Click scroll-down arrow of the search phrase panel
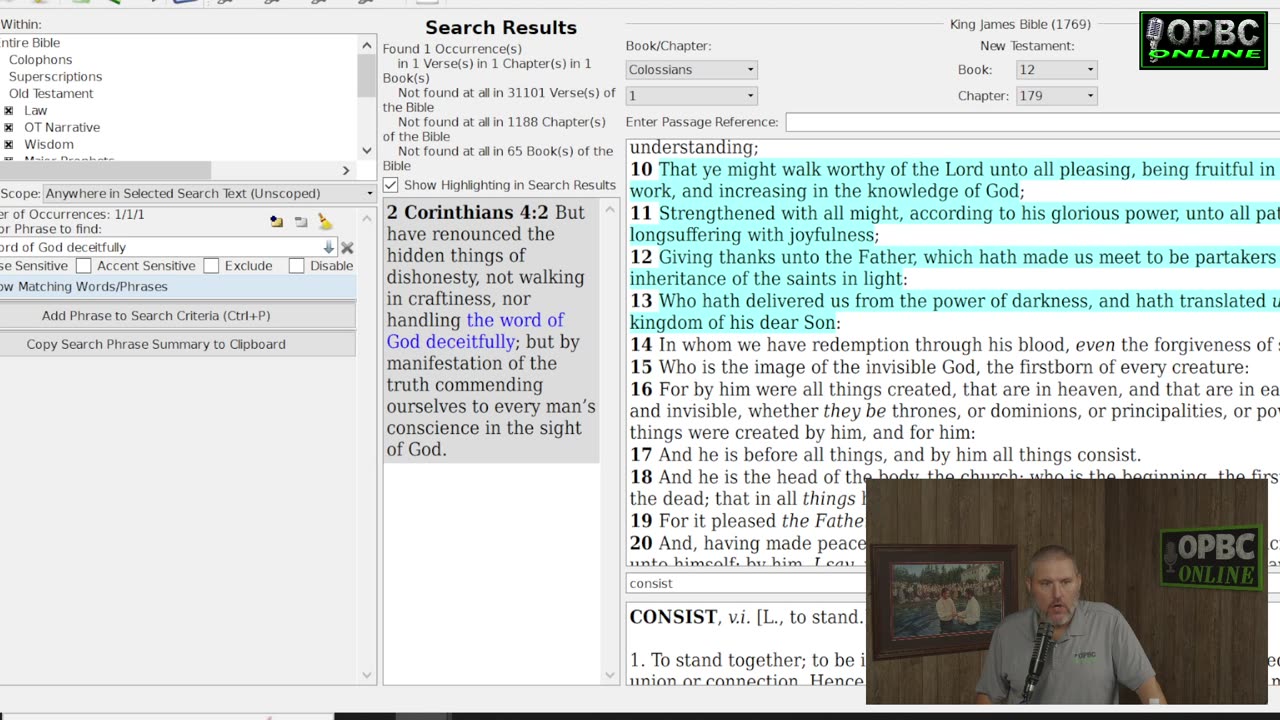 [366, 675]
